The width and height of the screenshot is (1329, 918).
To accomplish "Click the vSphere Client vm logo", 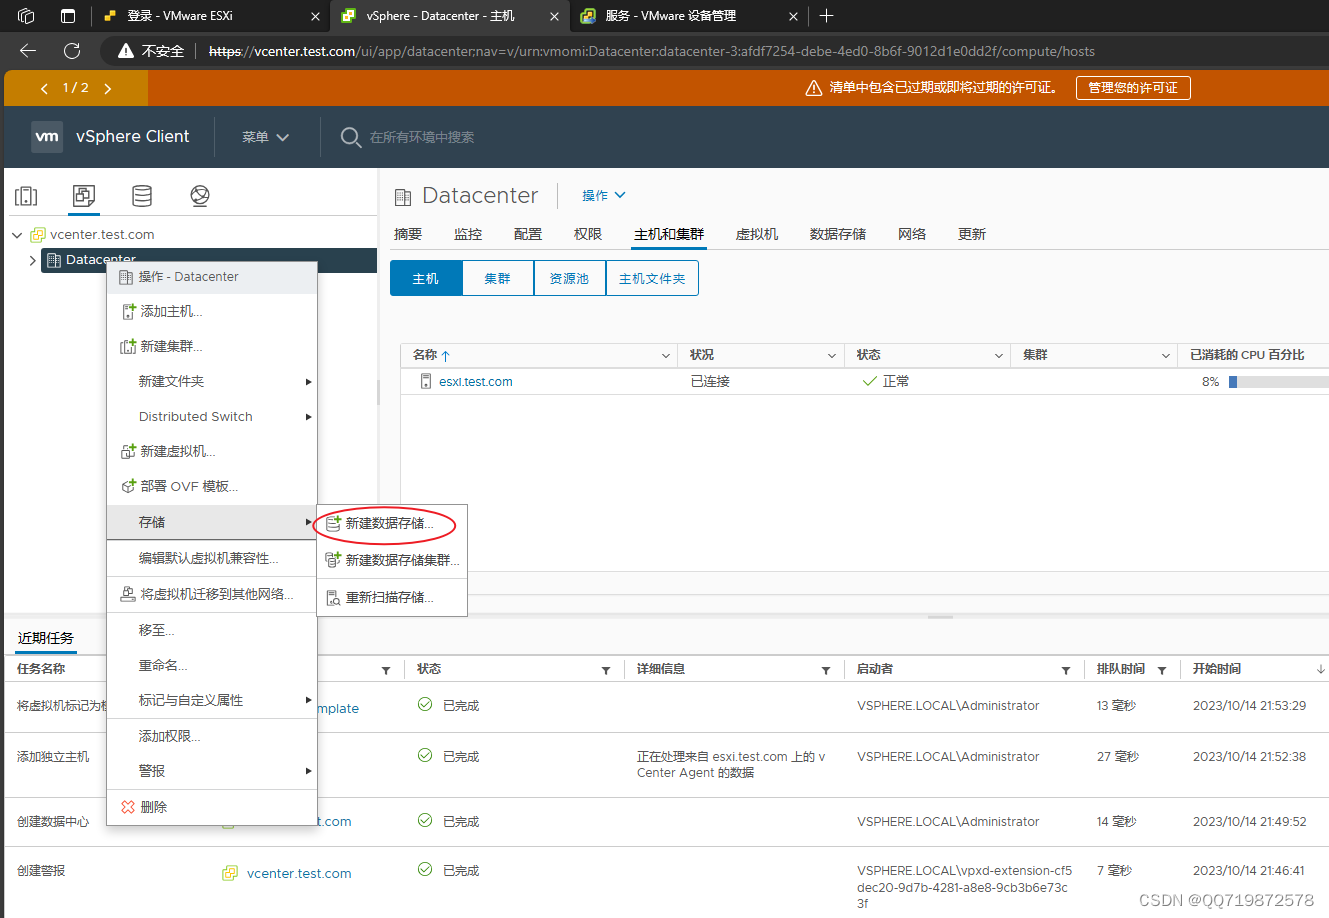I will coord(47,137).
